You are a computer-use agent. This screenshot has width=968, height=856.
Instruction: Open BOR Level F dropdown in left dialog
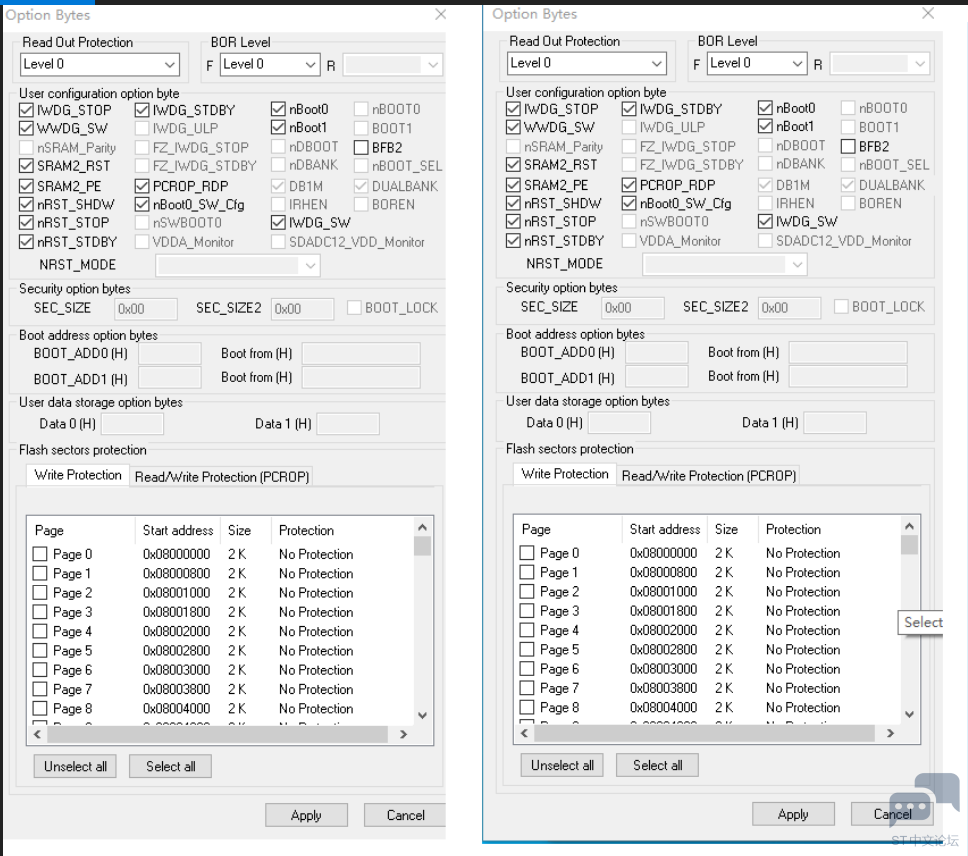point(270,64)
